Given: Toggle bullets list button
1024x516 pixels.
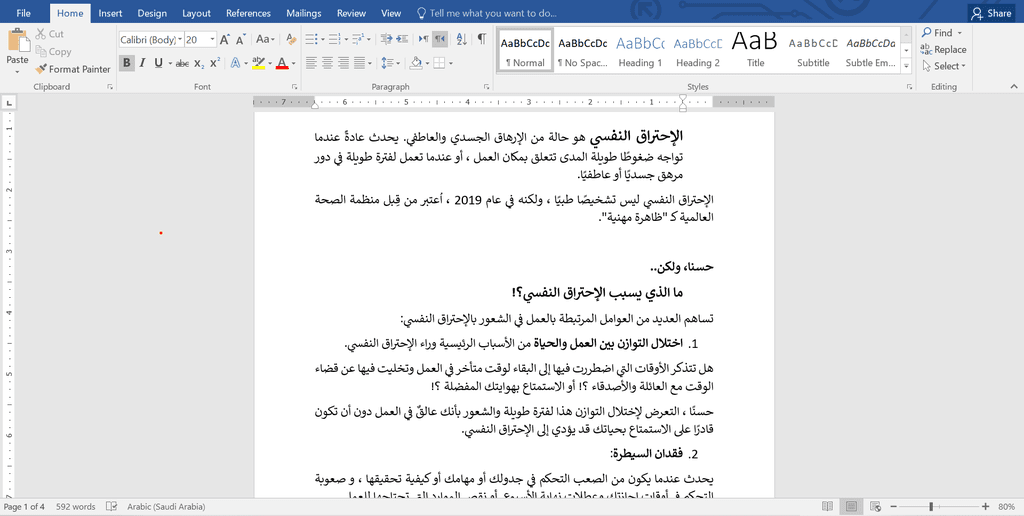Looking at the screenshot, I should [312, 39].
